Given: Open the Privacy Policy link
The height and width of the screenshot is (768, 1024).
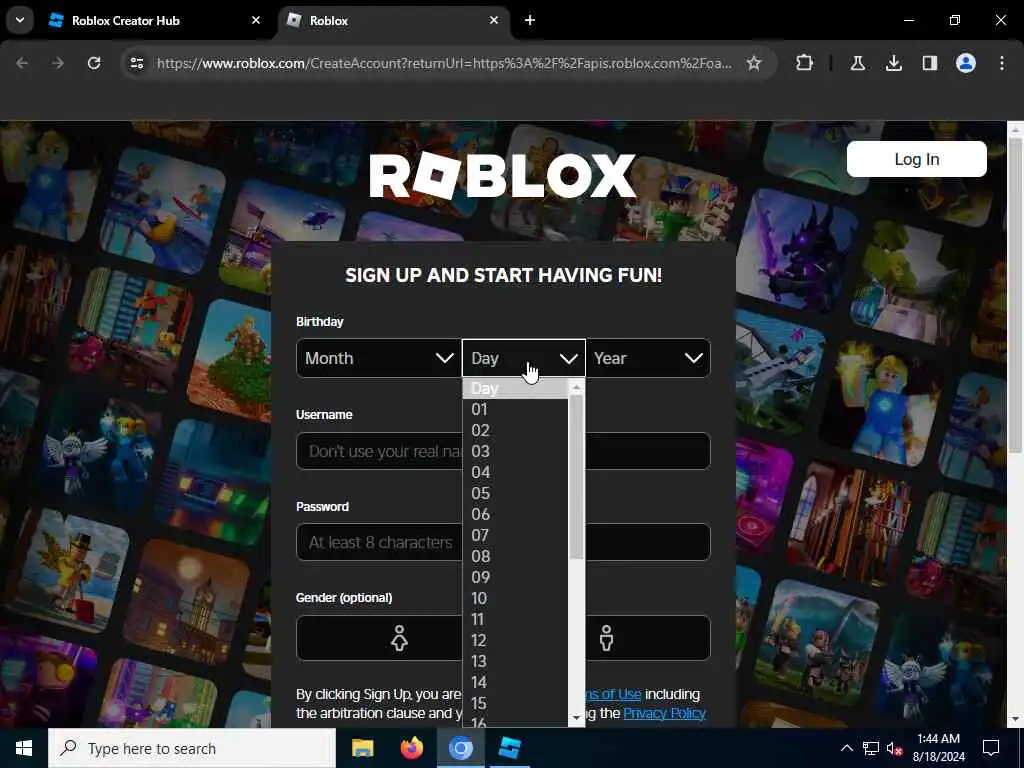Looking at the screenshot, I should (664, 713).
